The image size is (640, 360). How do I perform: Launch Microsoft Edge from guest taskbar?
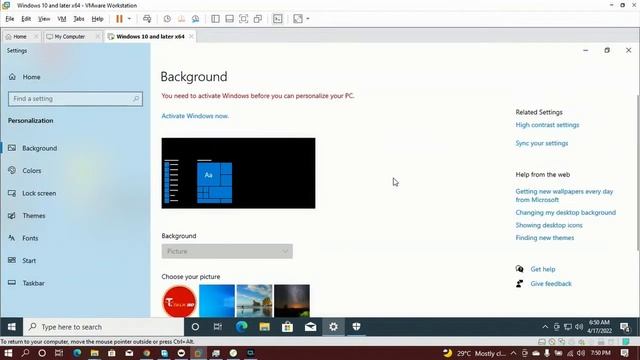click(x=241, y=327)
